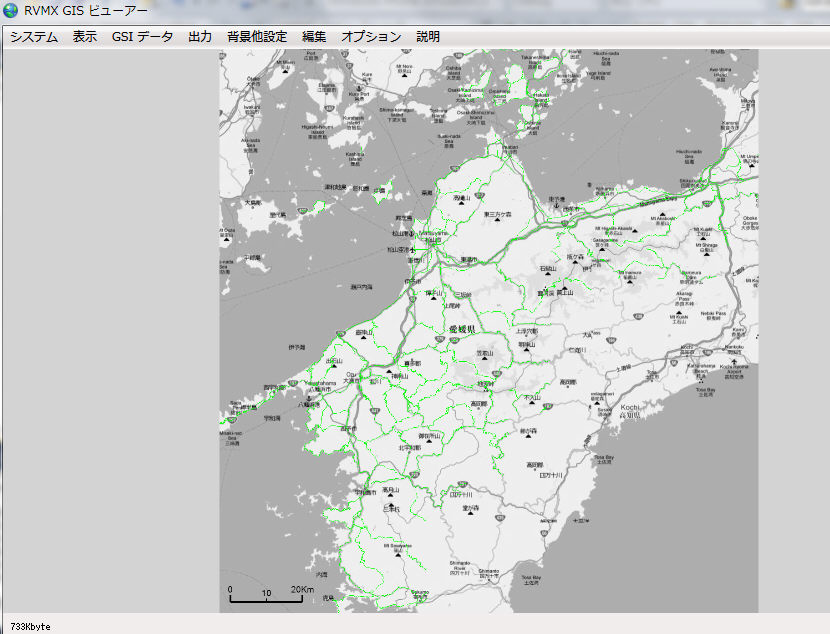Click the 733Kbyte status bar text
The image size is (830, 634).
click(x=30, y=626)
